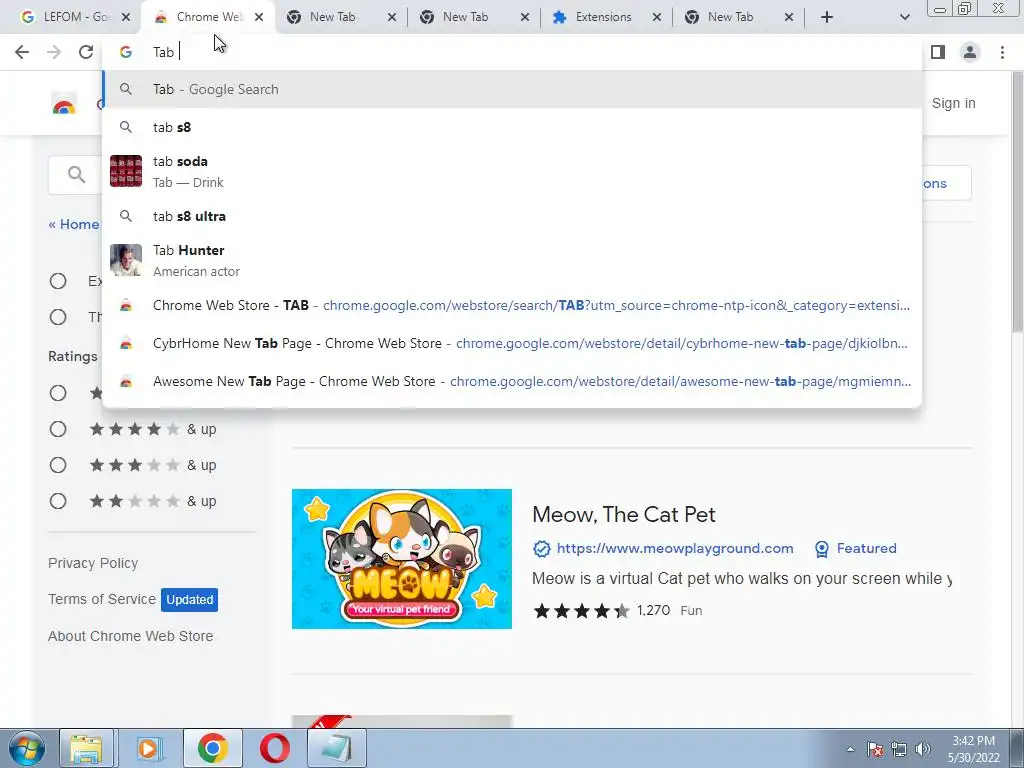Viewport: 1024px width, 768px height.
Task: Close the Extensions tab
Action: [656, 17]
